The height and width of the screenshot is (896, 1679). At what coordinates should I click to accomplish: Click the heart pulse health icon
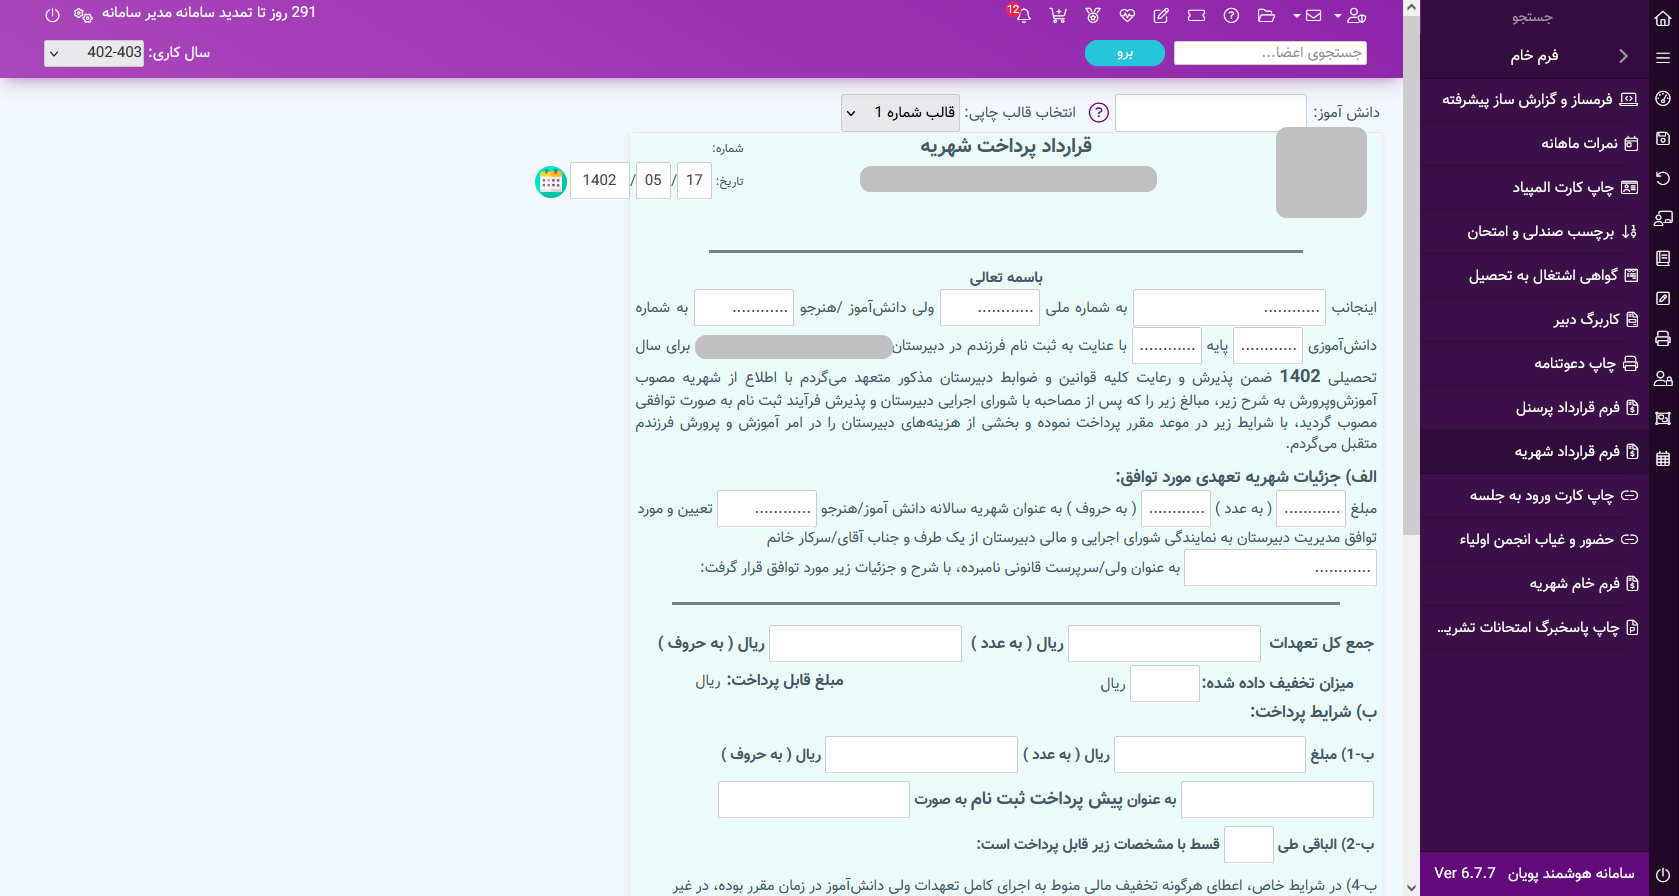tap(1127, 15)
